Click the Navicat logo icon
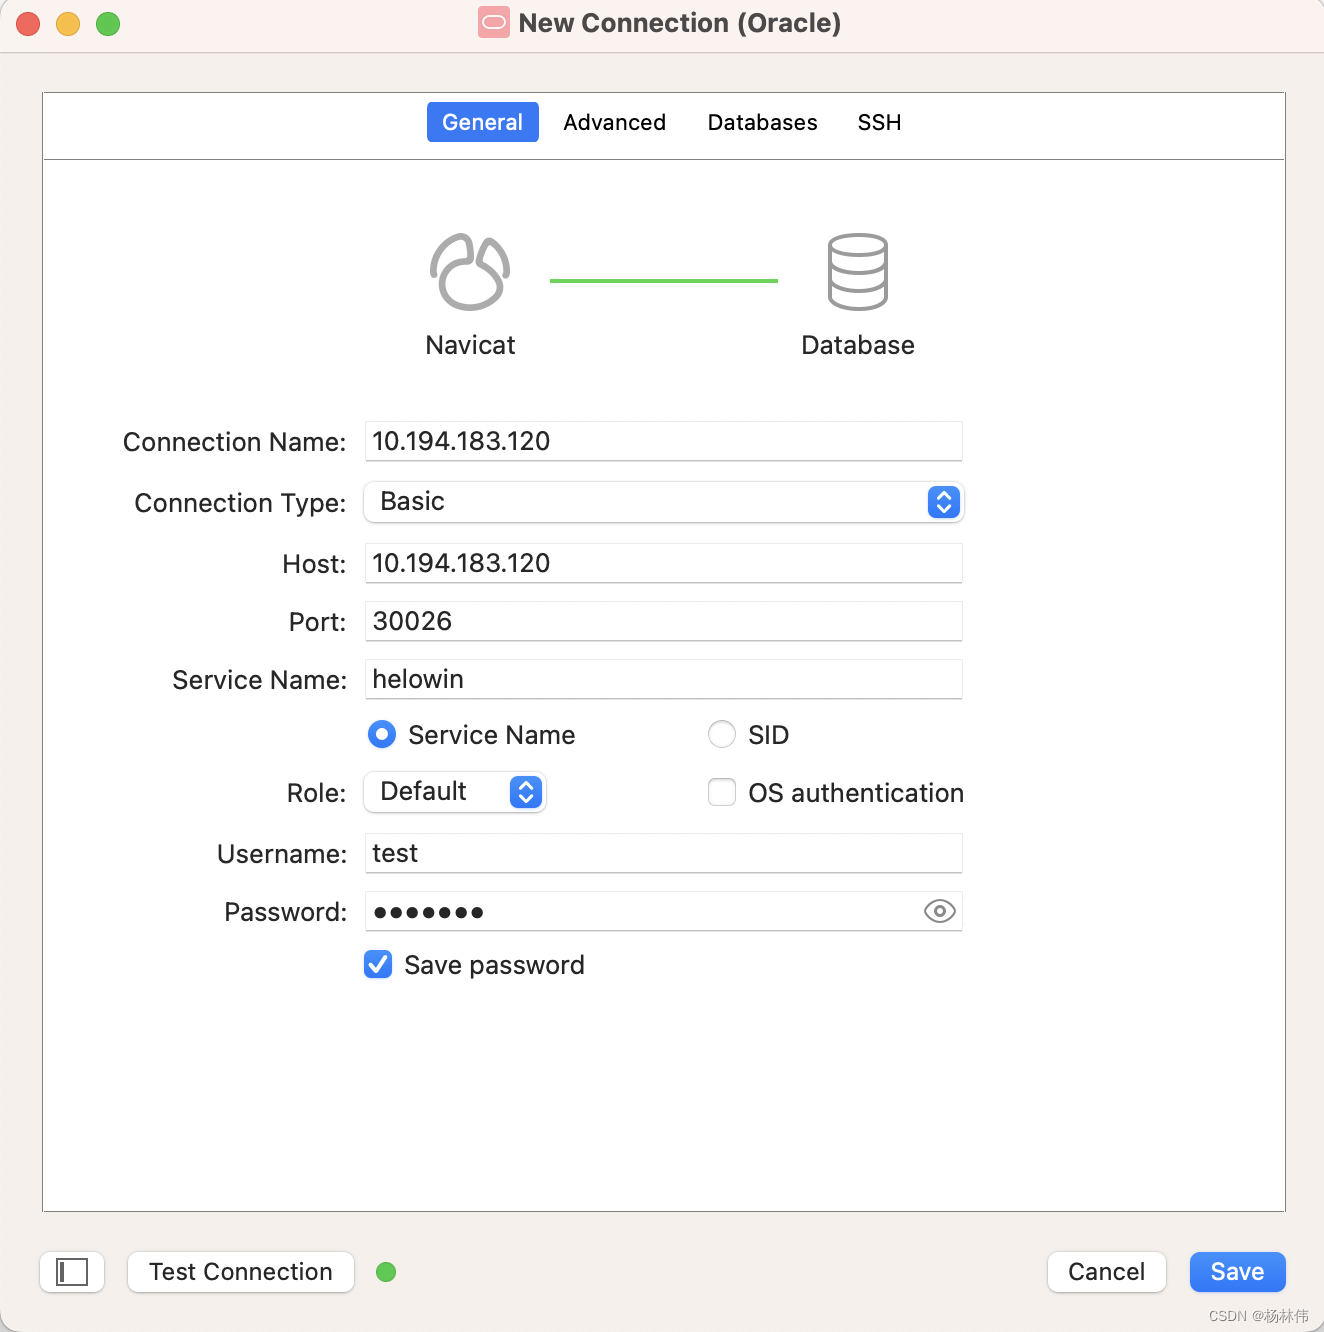This screenshot has width=1324, height=1332. [x=469, y=271]
